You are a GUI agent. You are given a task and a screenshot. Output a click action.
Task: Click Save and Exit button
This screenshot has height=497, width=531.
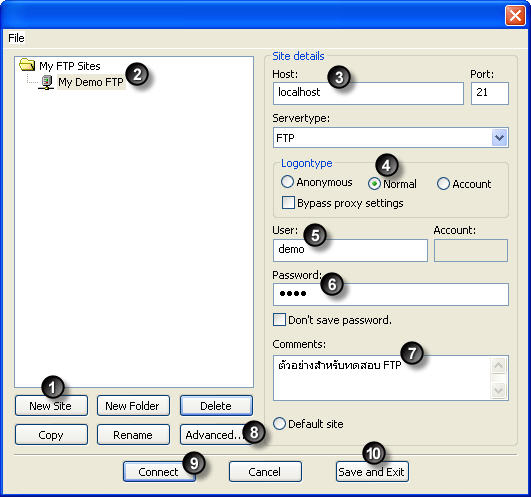[372, 471]
